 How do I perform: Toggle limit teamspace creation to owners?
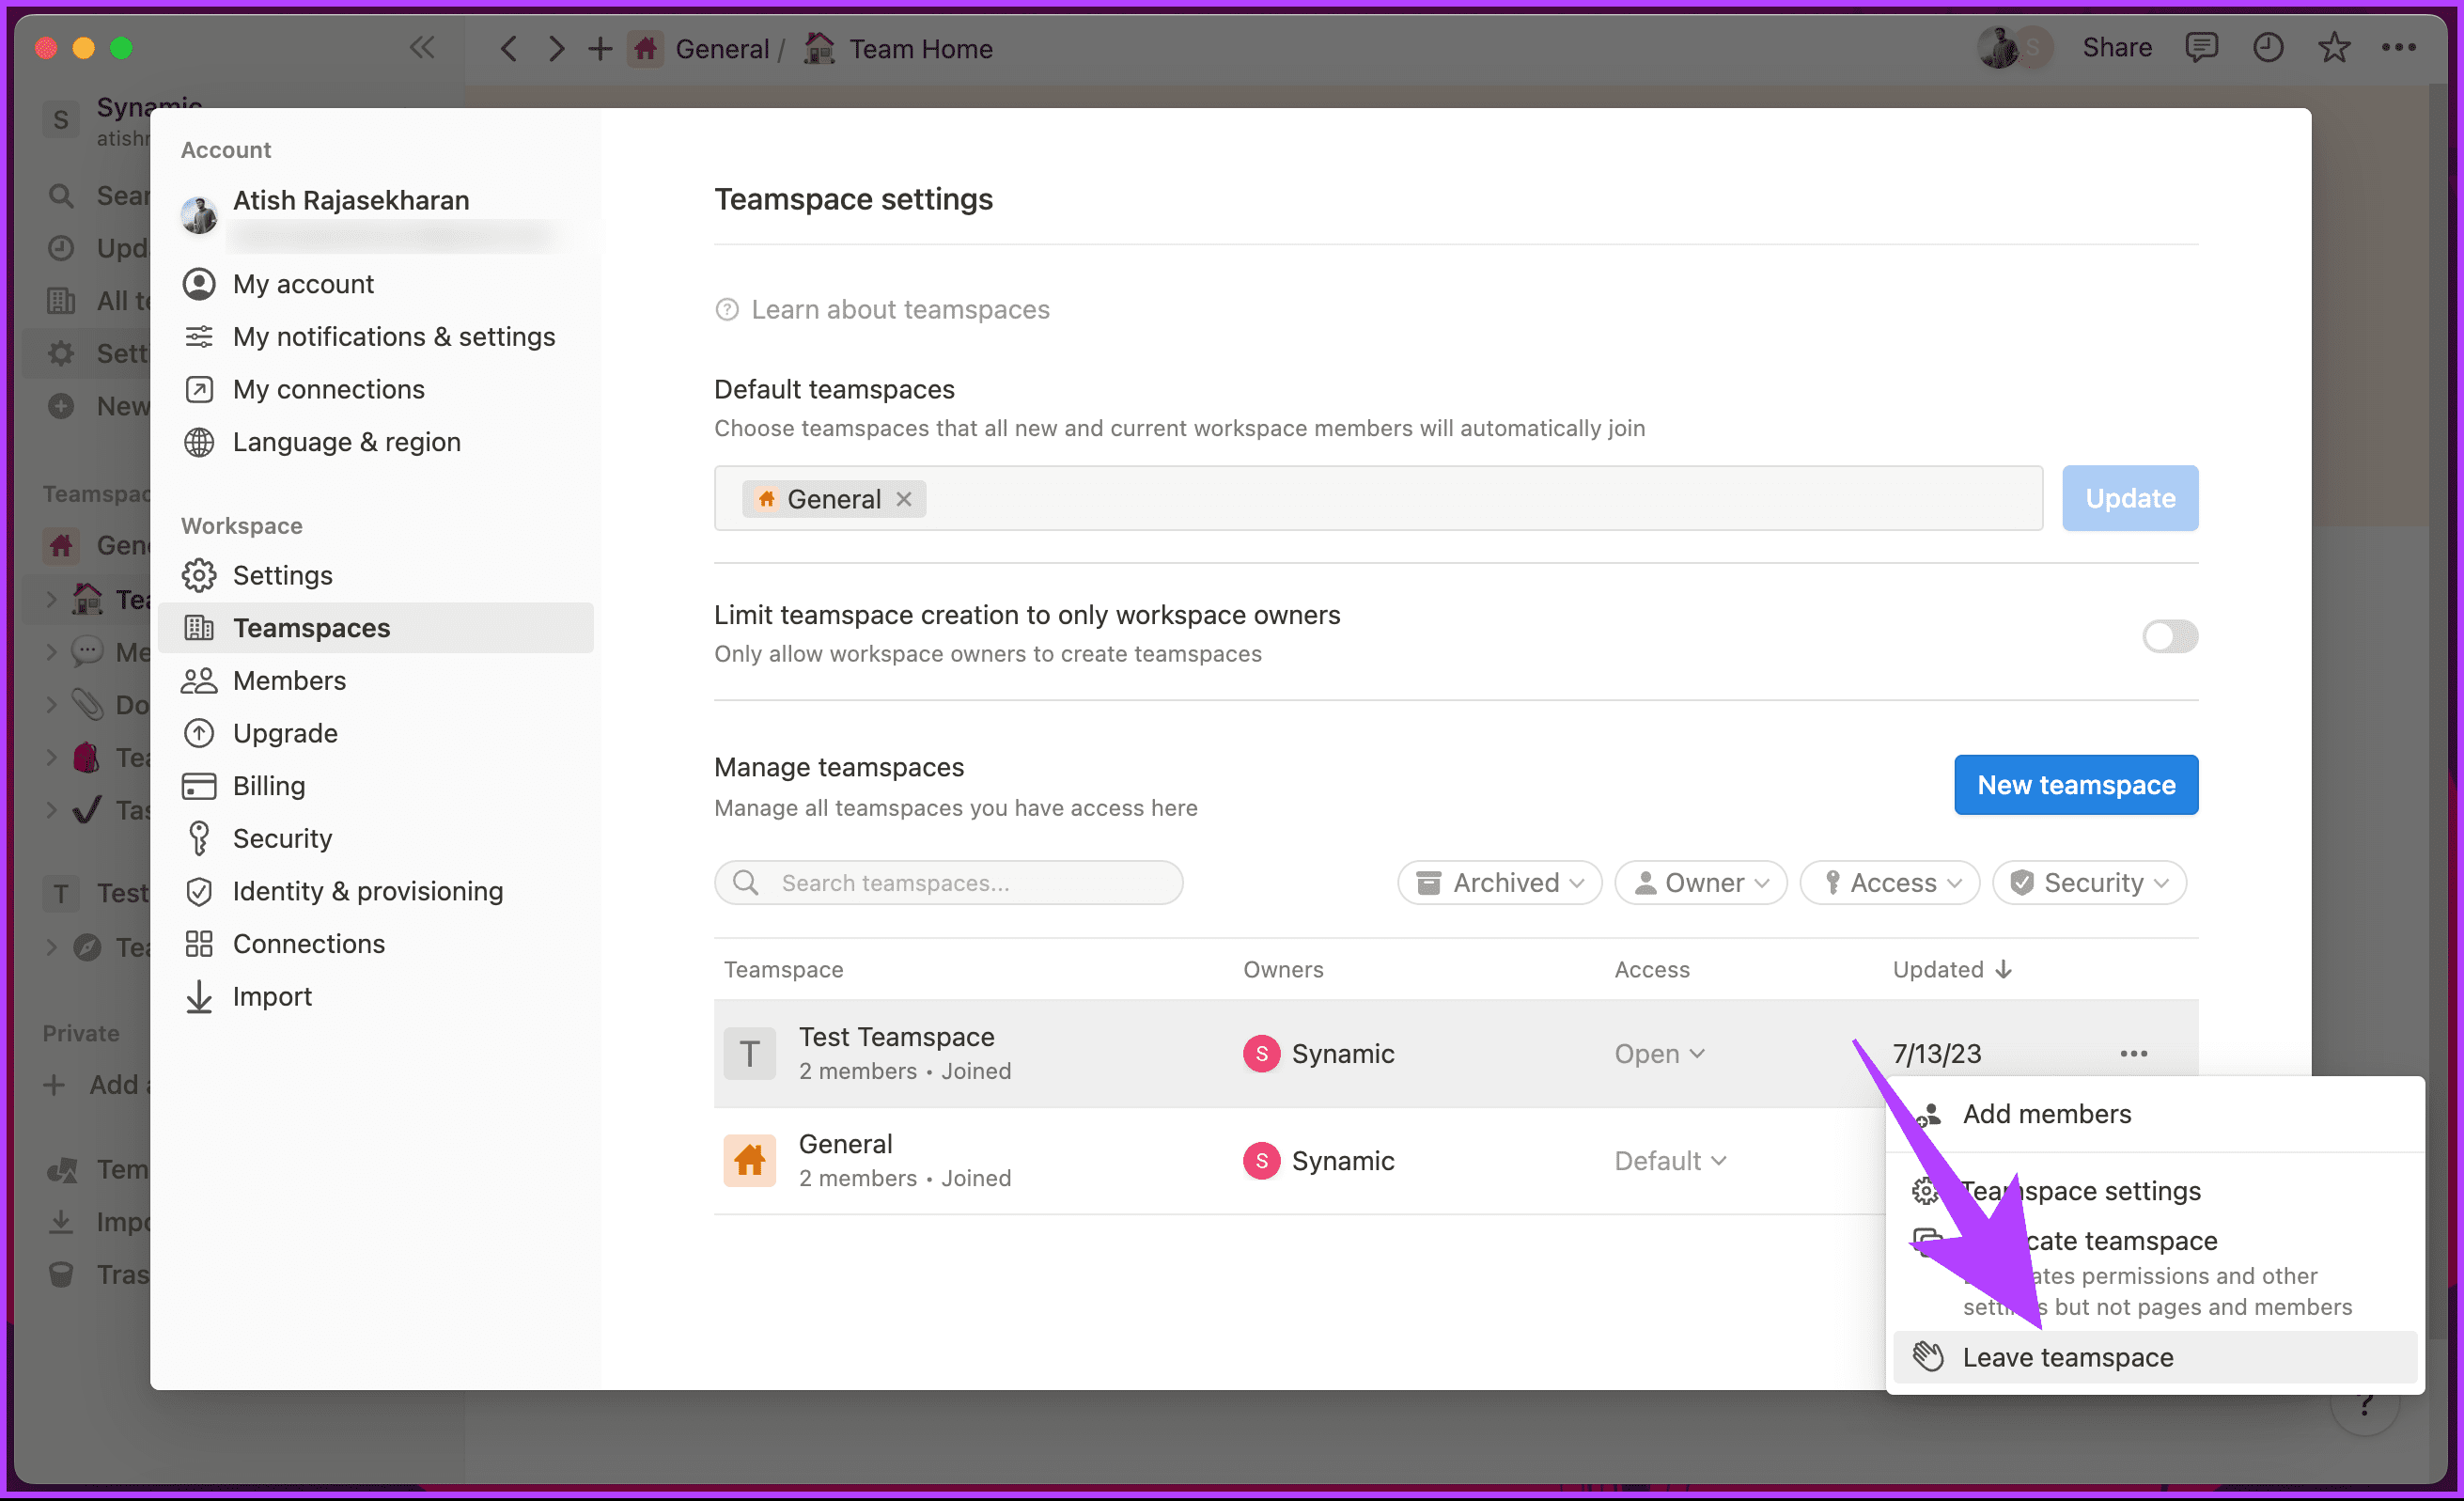[2169, 635]
